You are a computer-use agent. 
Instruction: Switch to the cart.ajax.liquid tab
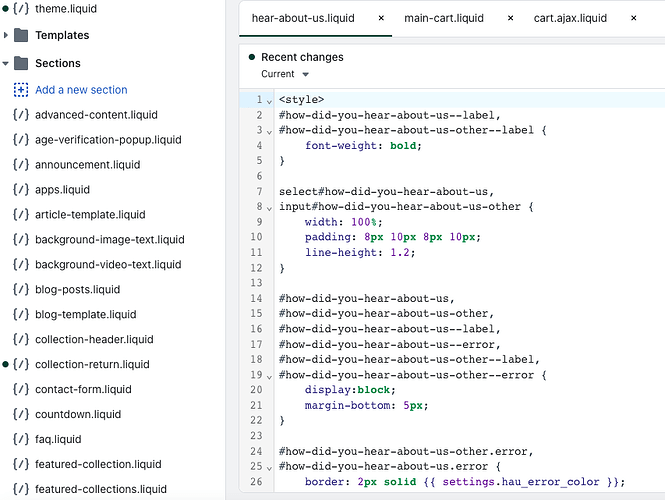pyautogui.click(x=570, y=18)
